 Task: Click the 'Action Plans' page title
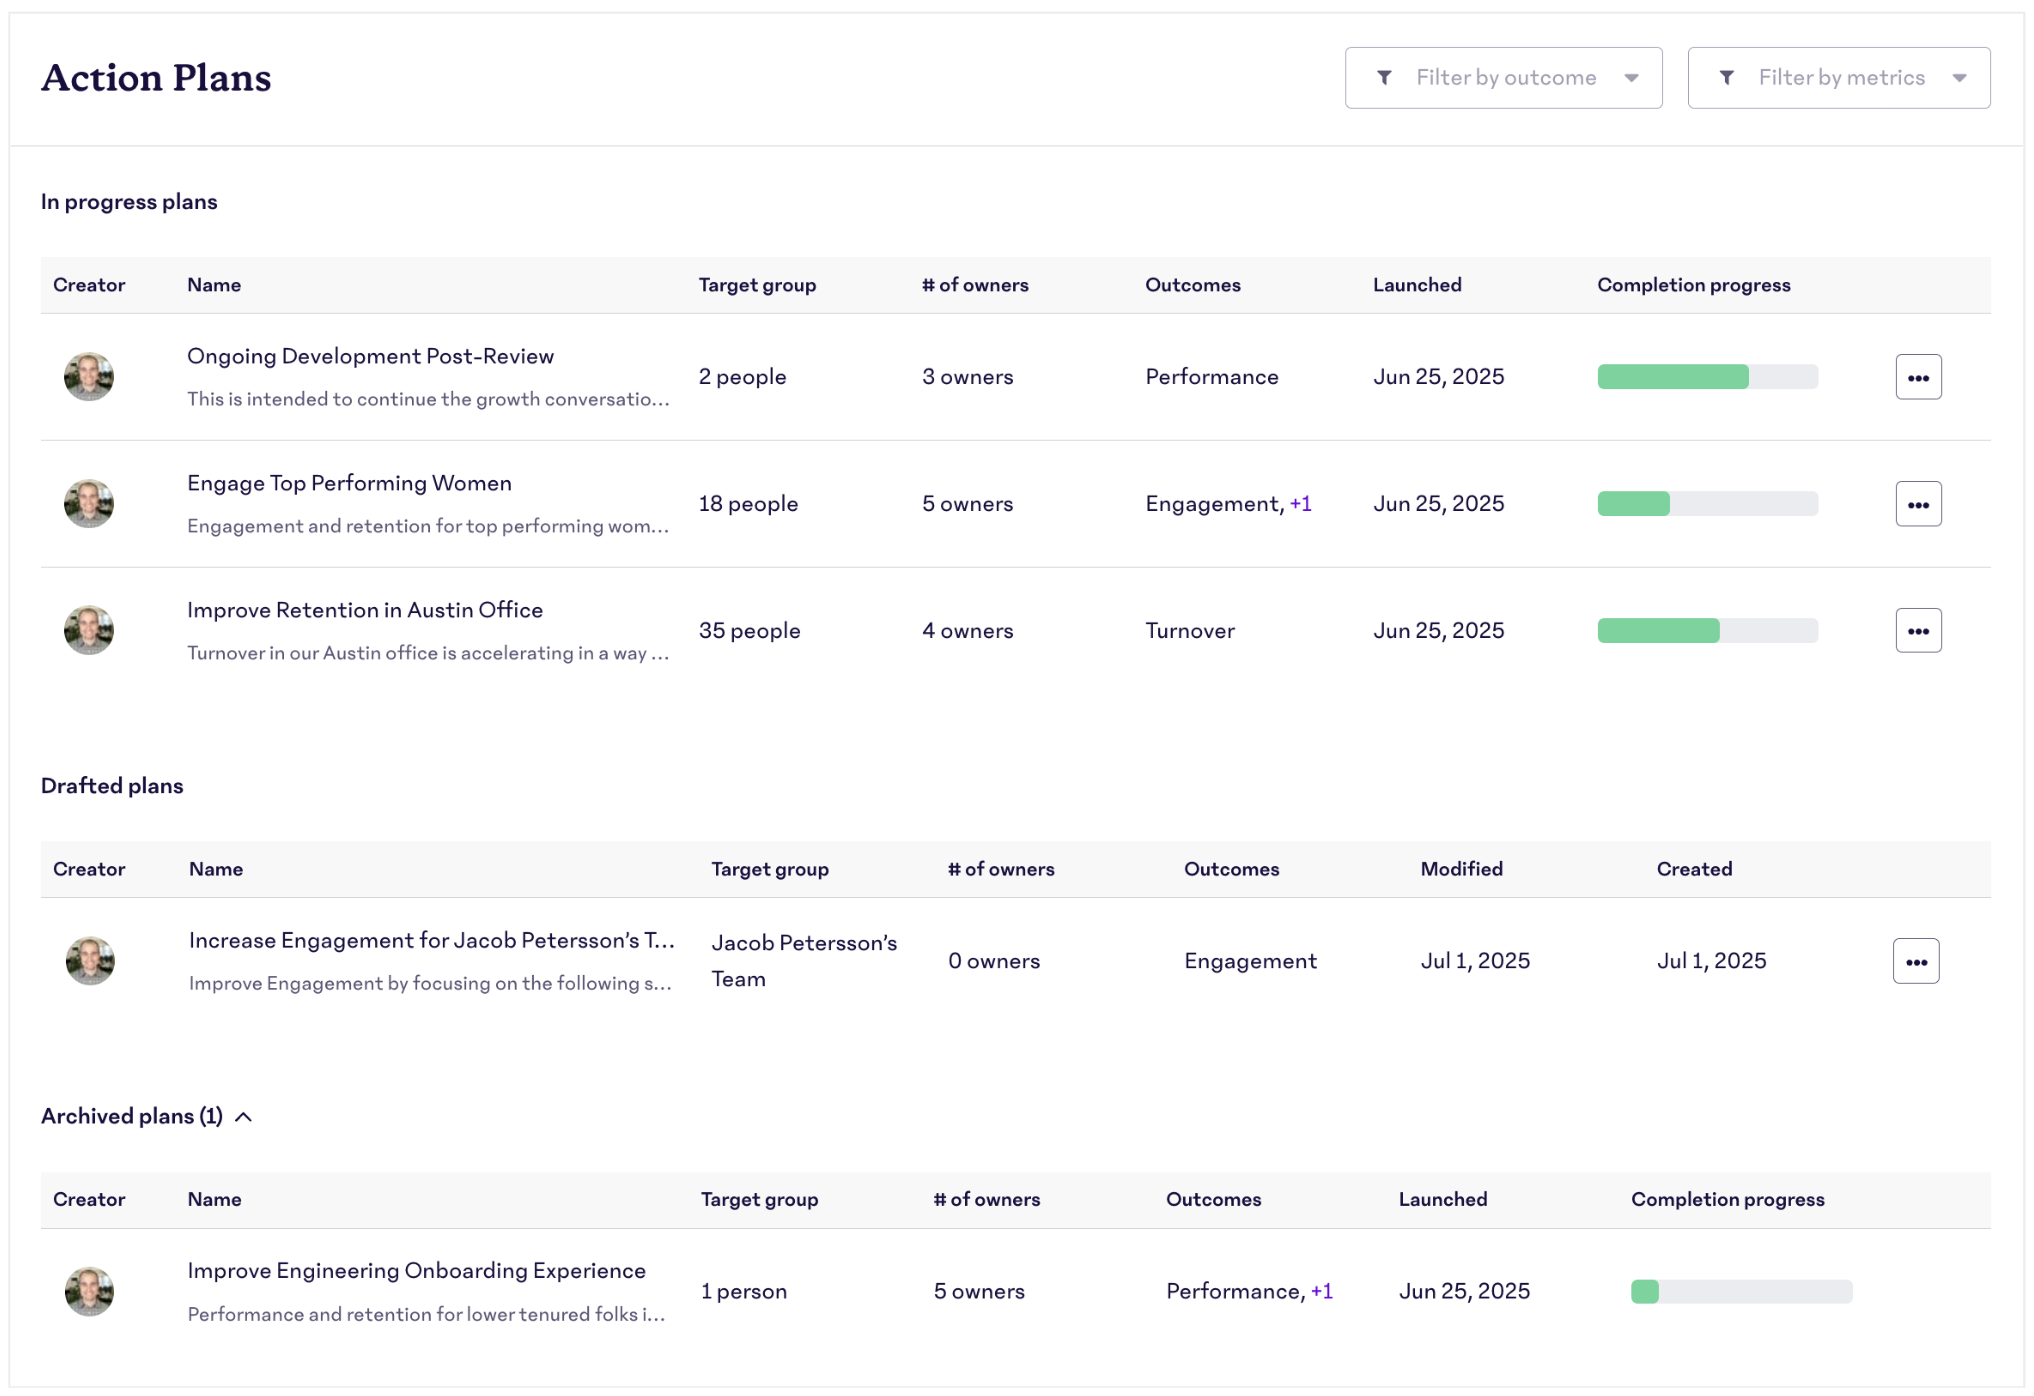point(156,78)
